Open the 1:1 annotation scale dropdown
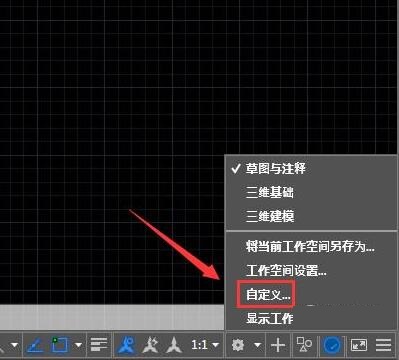The height and width of the screenshot is (360, 399). pos(205,345)
